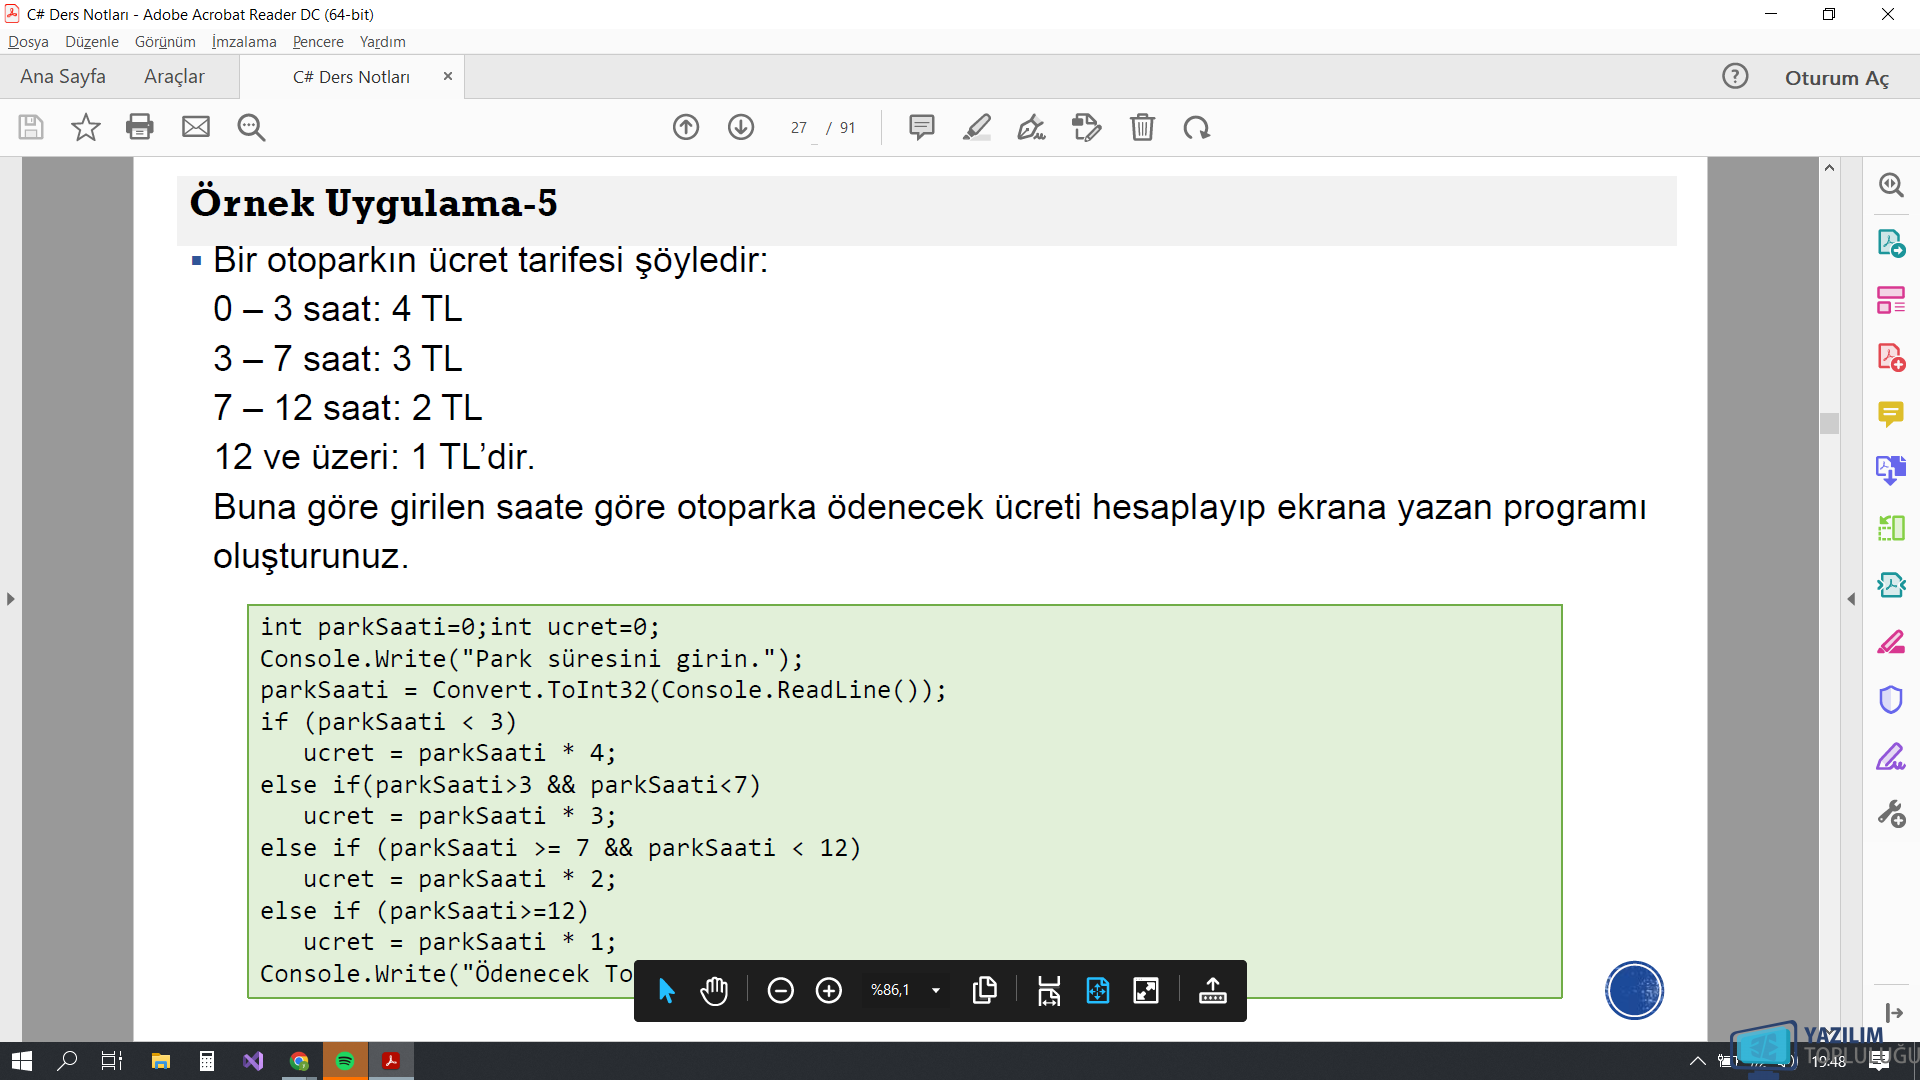This screenshot has height=1080, width=1920.
Task: Open the Windows Start menu
Action: click(22, 1061)
